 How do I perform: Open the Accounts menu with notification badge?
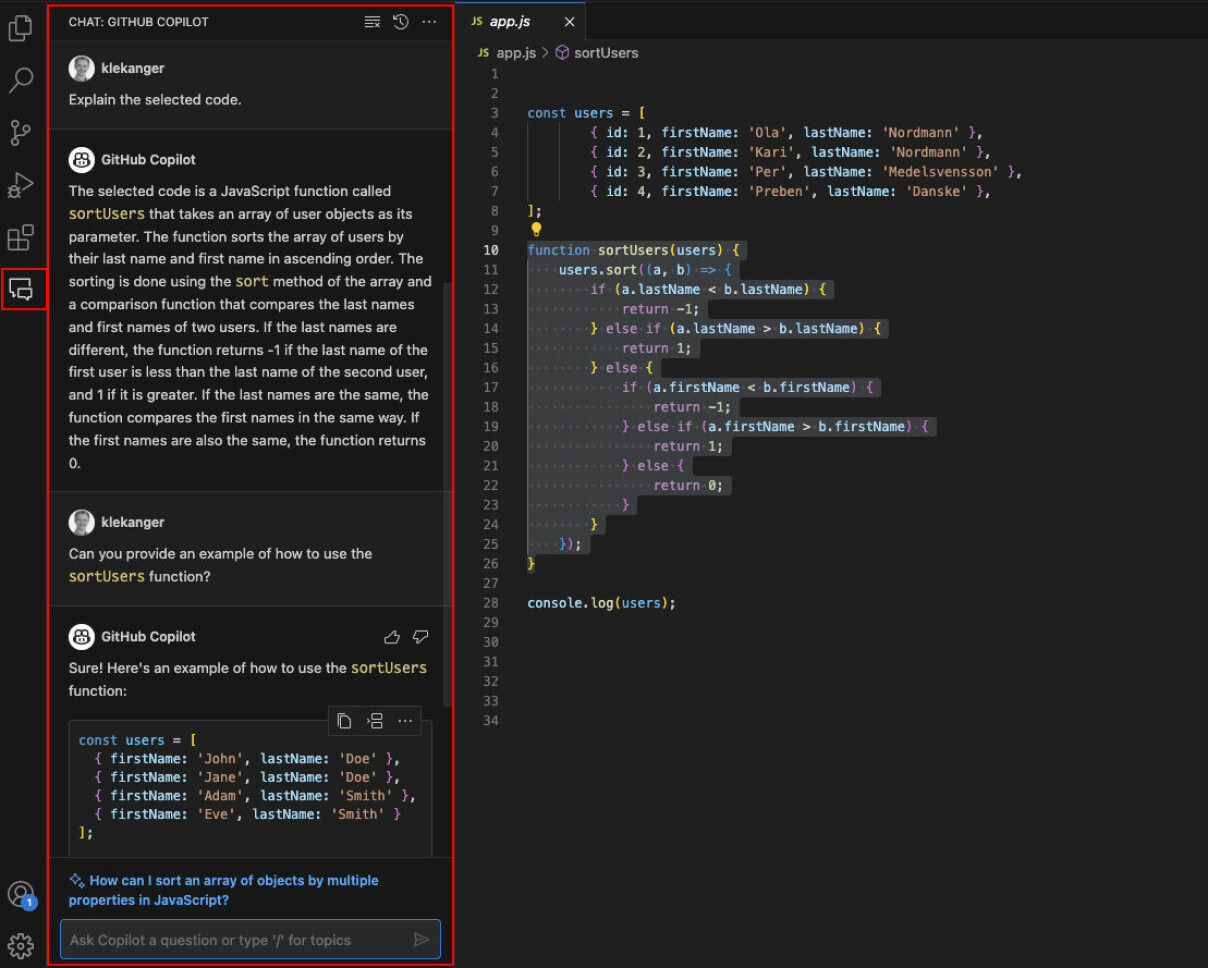(x=20, y=894)
